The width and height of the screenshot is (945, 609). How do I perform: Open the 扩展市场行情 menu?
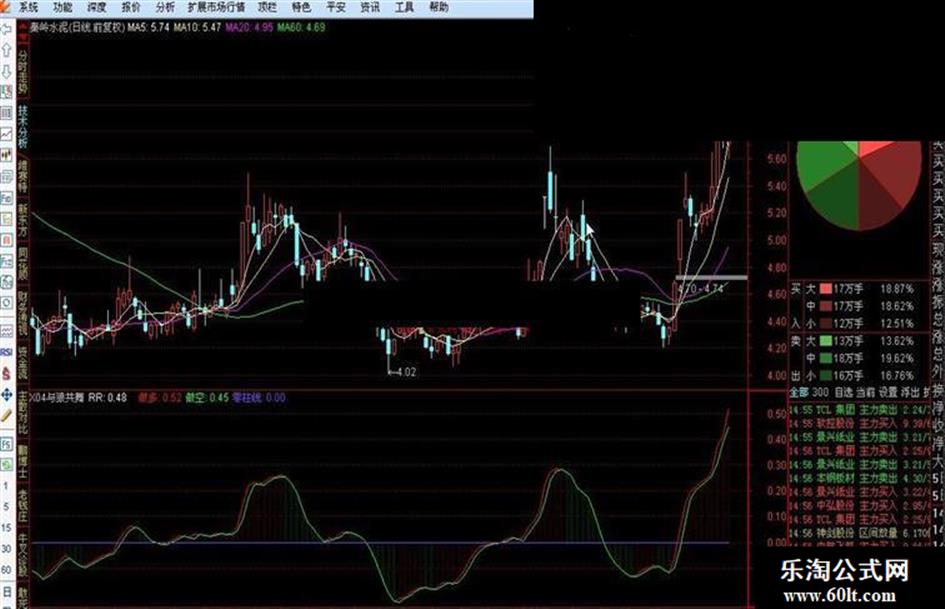point(216,7)
